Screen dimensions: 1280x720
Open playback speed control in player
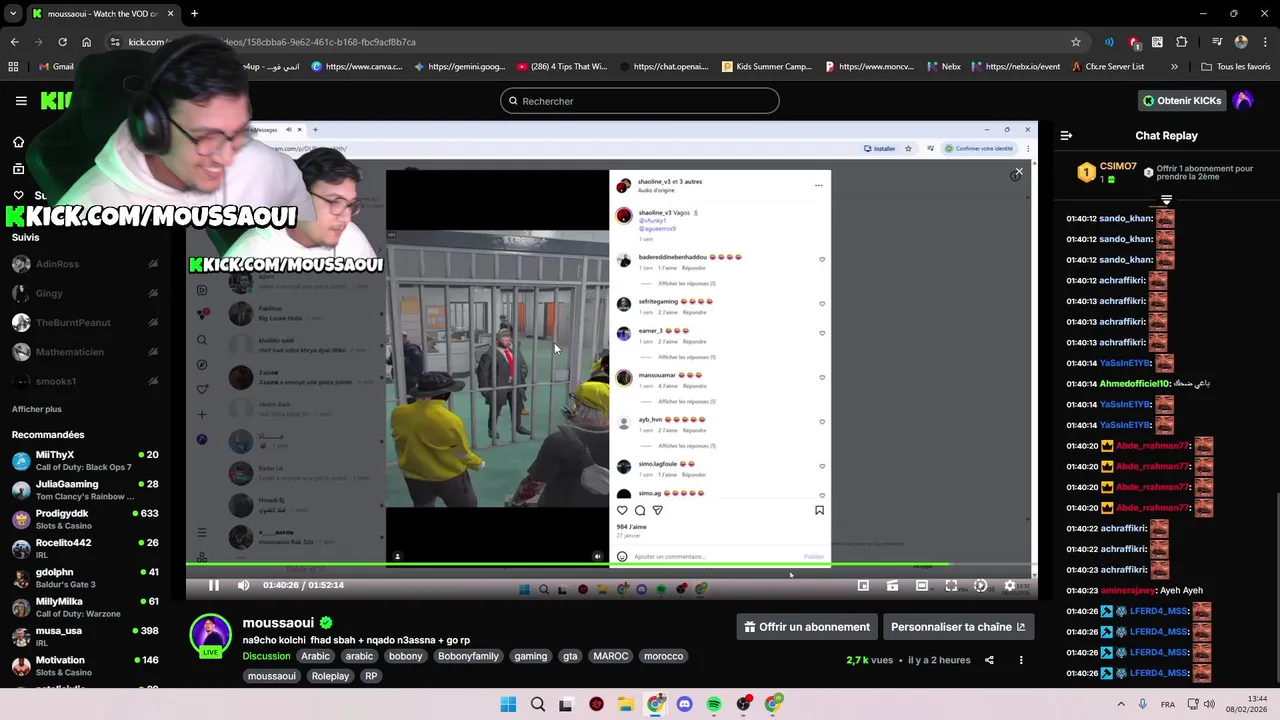tap(980, 586)
